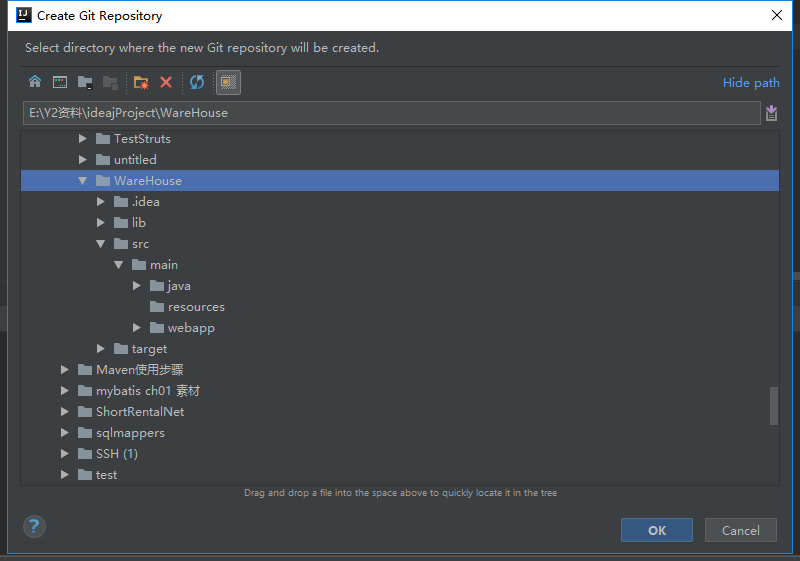The image size is (800, 561).
Task: Expand the java folder
Action: point(137,286)
